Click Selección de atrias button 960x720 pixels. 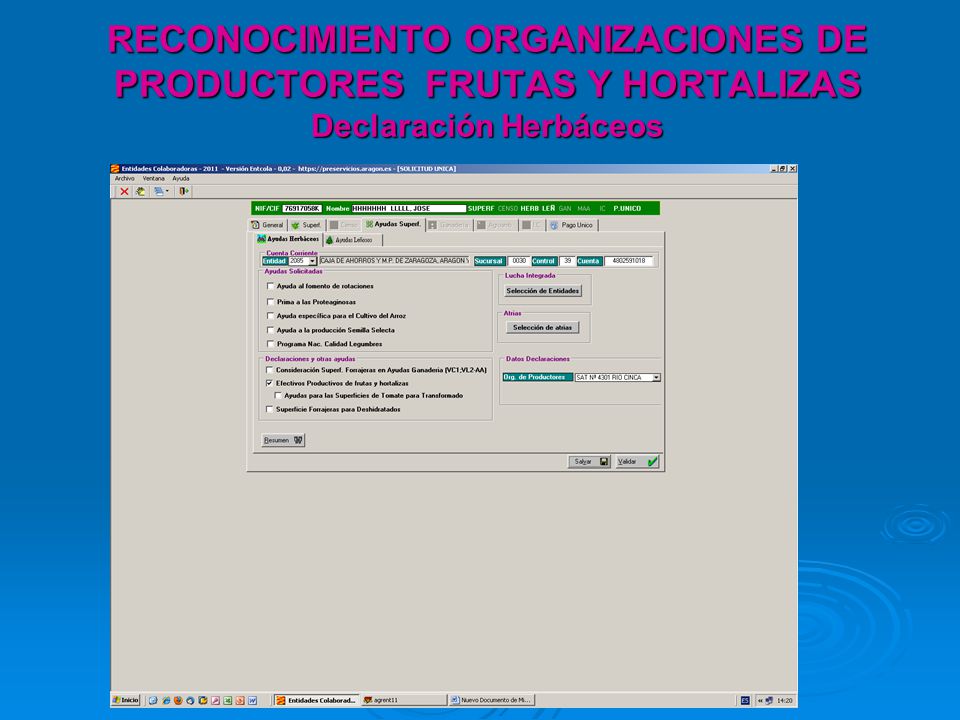pos(542,328)
